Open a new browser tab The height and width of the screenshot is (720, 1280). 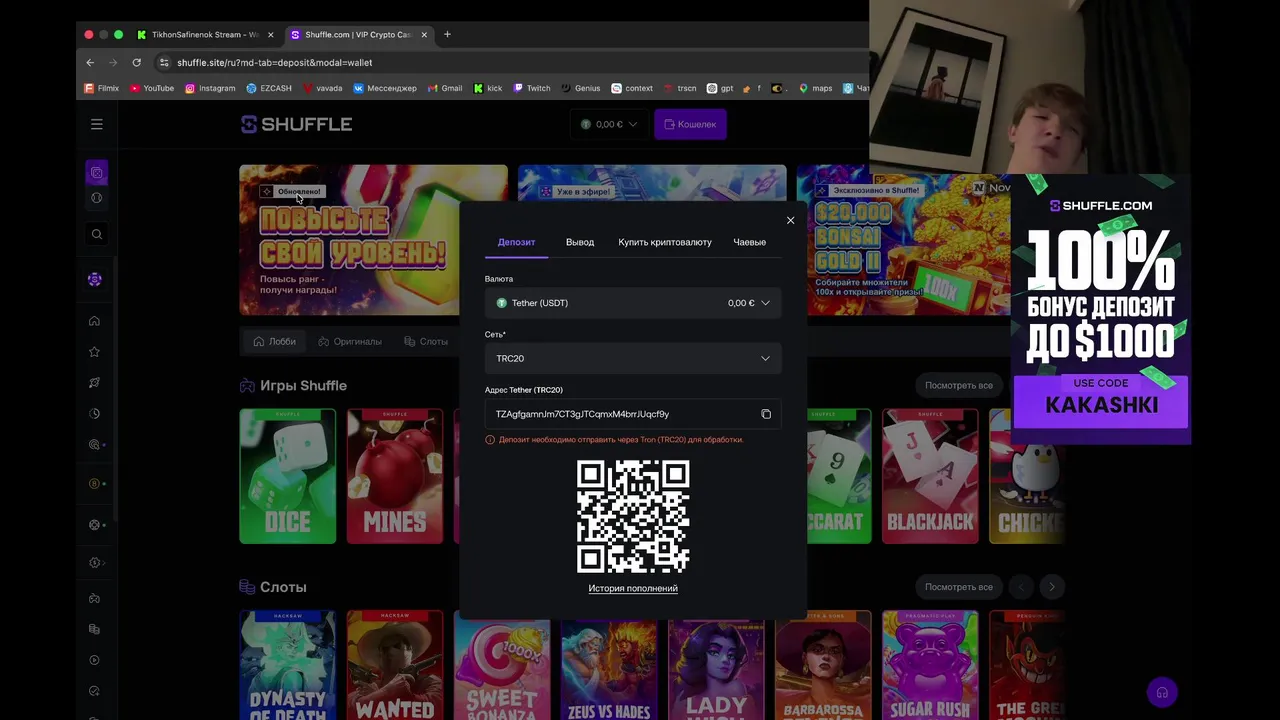(x=447, y=35)
